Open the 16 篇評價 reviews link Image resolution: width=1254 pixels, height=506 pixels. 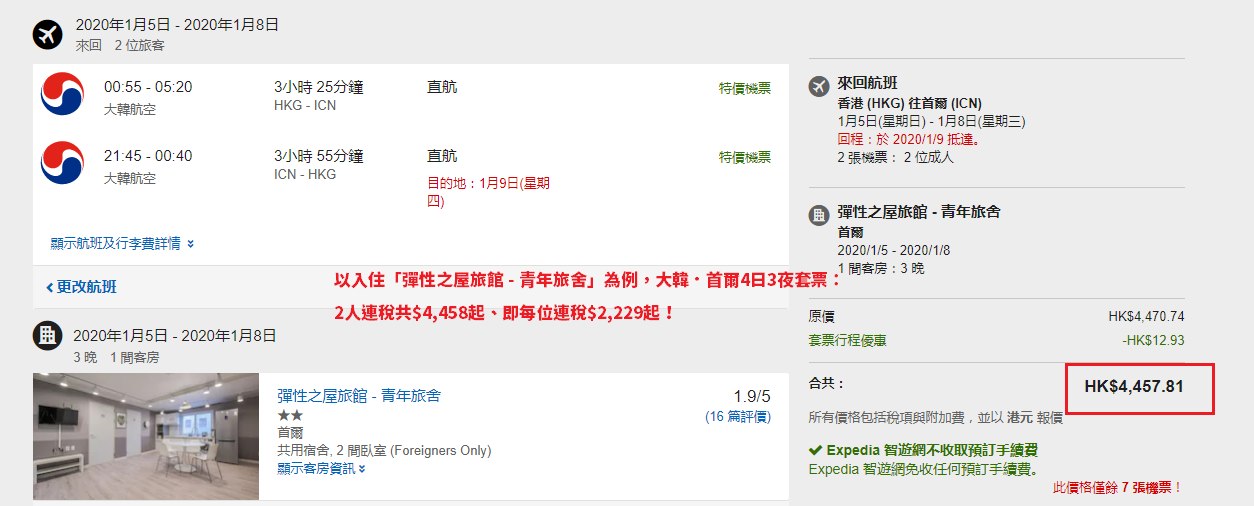point(738,416)
